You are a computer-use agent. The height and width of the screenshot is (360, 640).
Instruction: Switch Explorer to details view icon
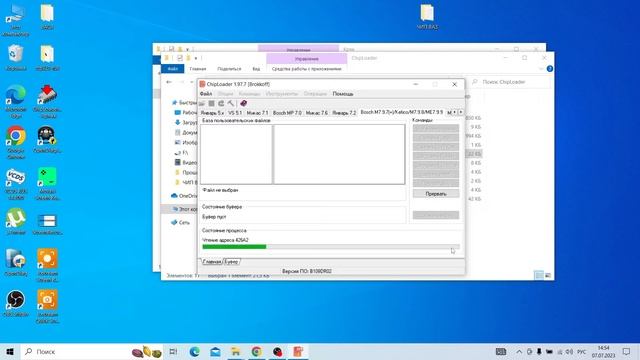click(x=539, y=276)
